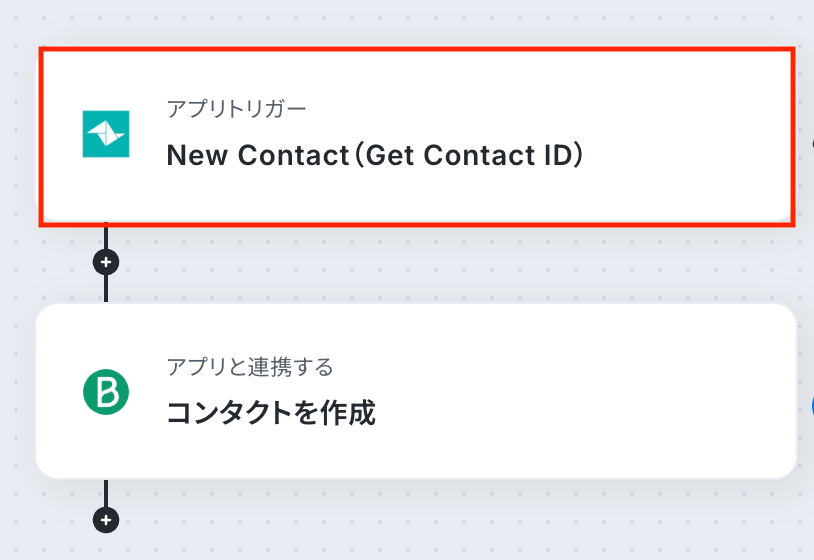The height and width of the screenshot is (560, 814).
Task: Select the New Contact(Get Contact ID) title
Action: click(x=374, y=155)
